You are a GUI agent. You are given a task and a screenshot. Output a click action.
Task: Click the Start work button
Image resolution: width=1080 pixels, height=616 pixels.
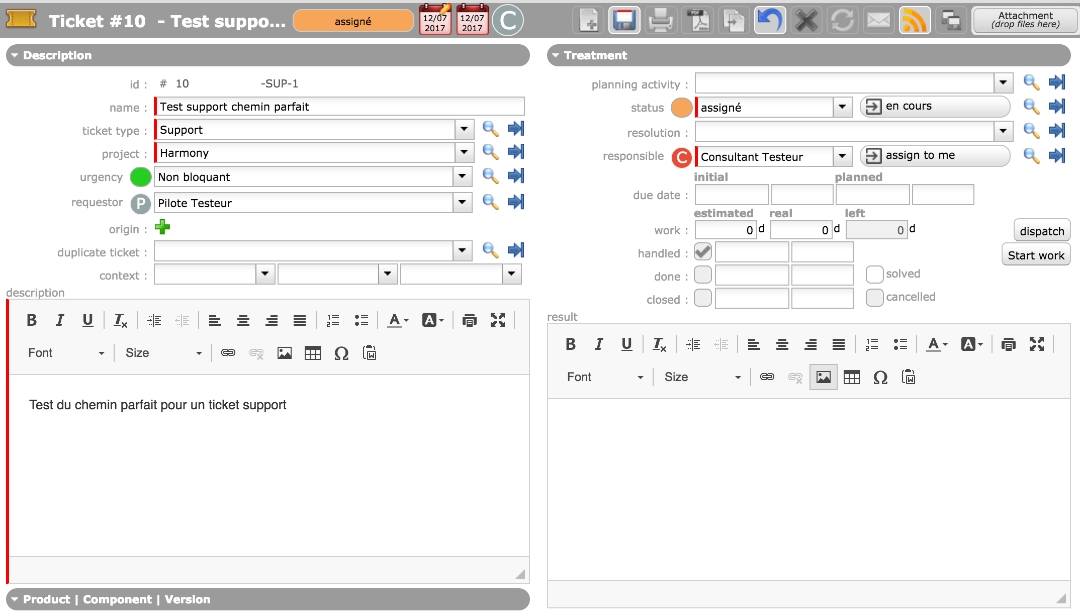pos(1036,255)
